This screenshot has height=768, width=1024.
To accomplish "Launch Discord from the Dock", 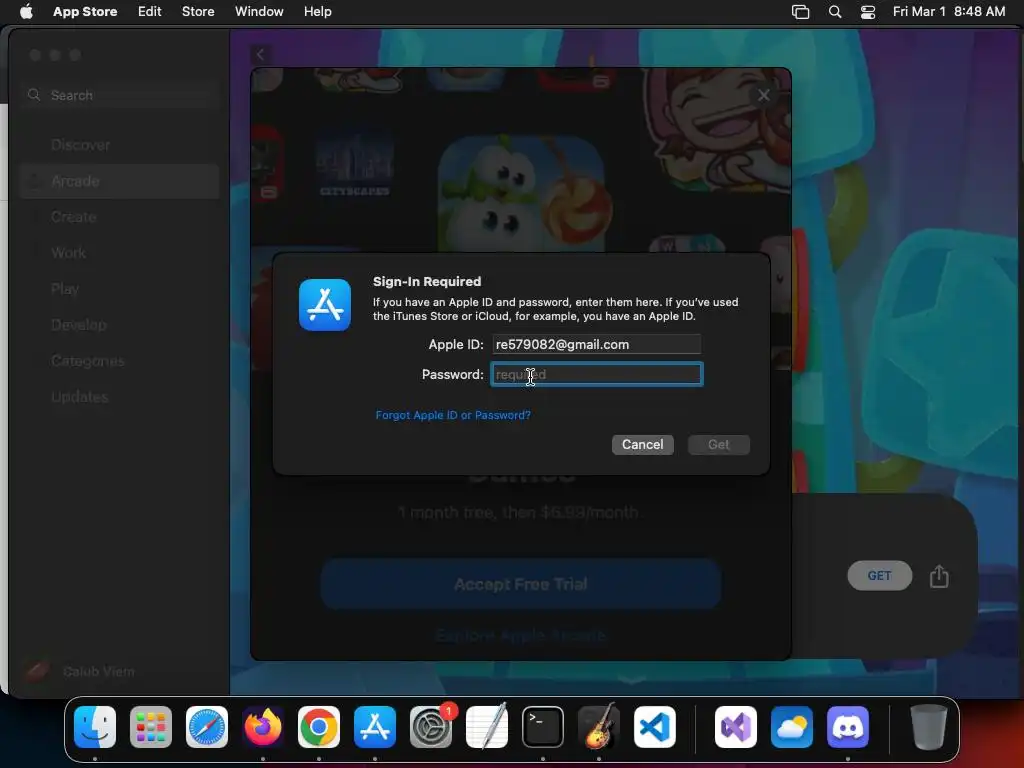I will coord(848,727).
